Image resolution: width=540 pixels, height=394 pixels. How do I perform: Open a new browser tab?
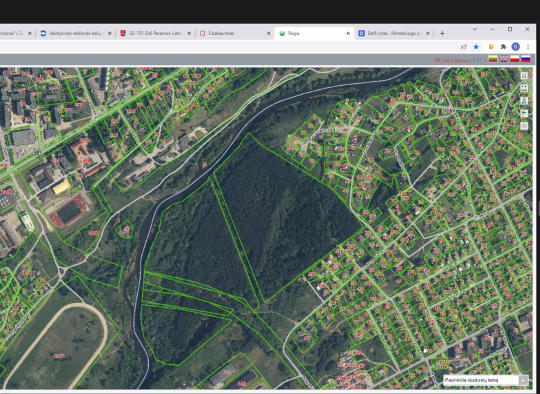click(x=442, y=33)
